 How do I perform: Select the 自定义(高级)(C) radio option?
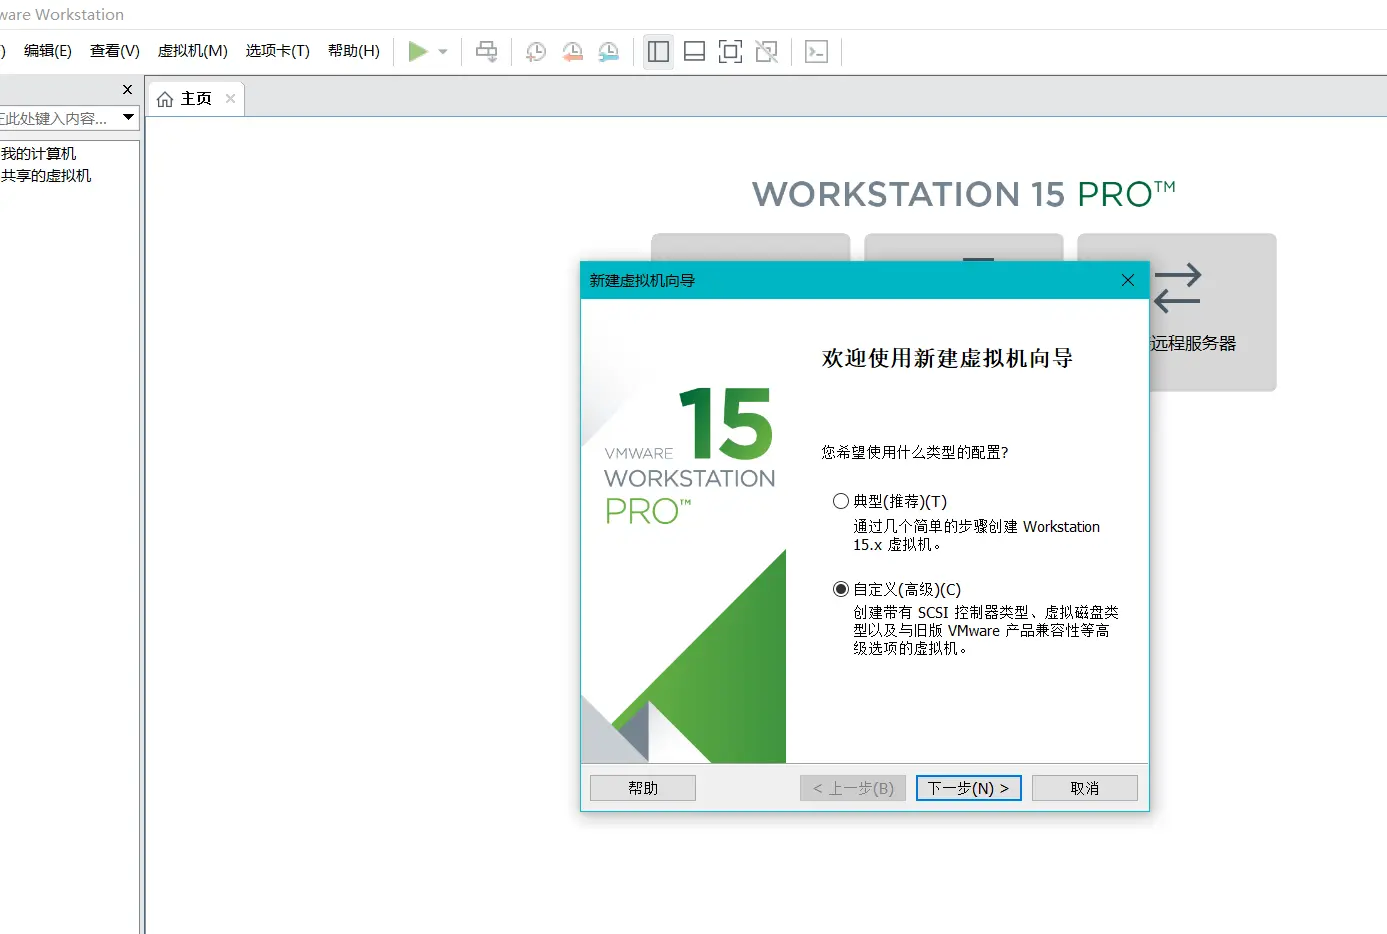point(841,589)
